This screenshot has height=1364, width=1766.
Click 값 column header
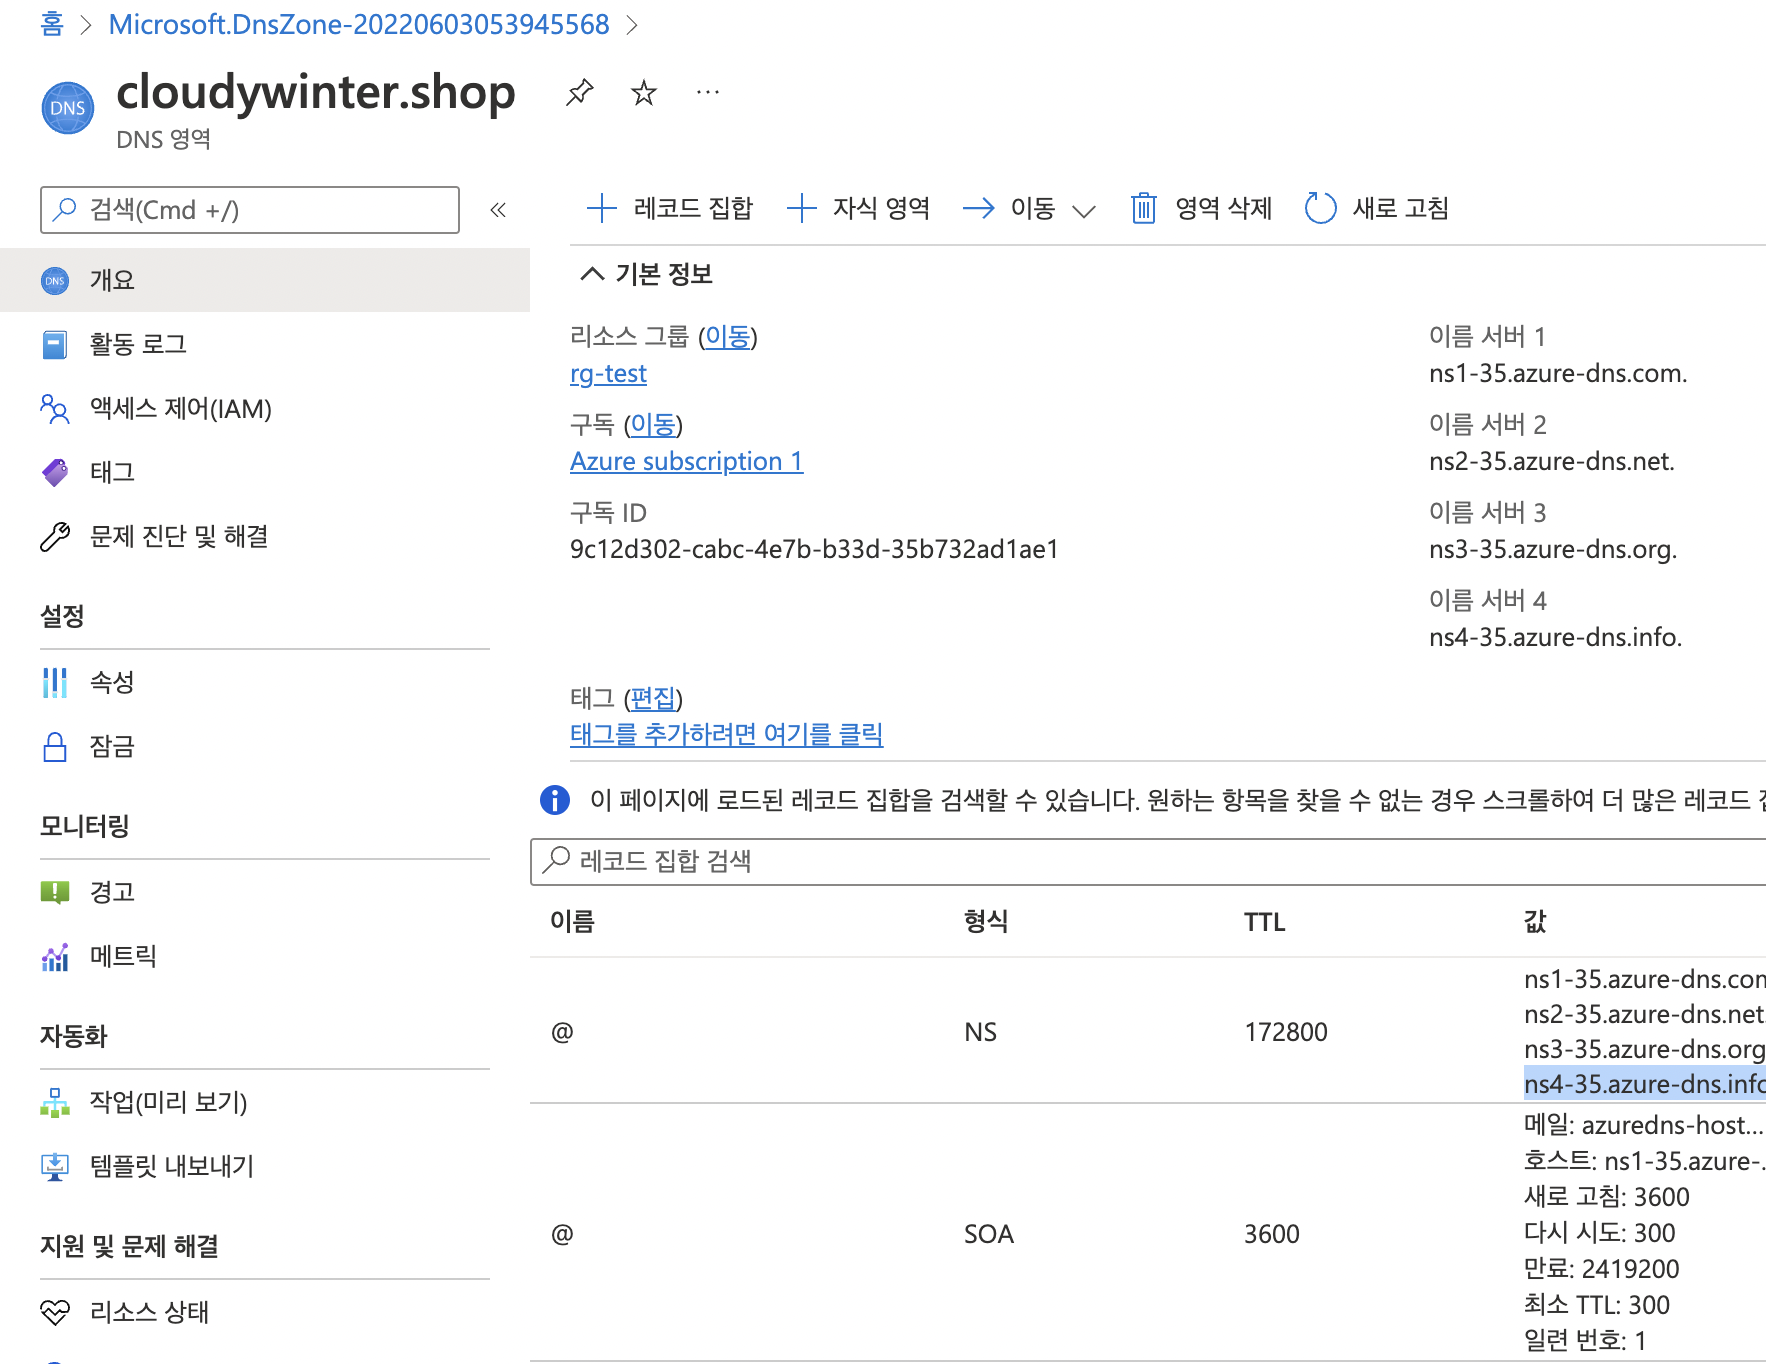pos(1535,922)
